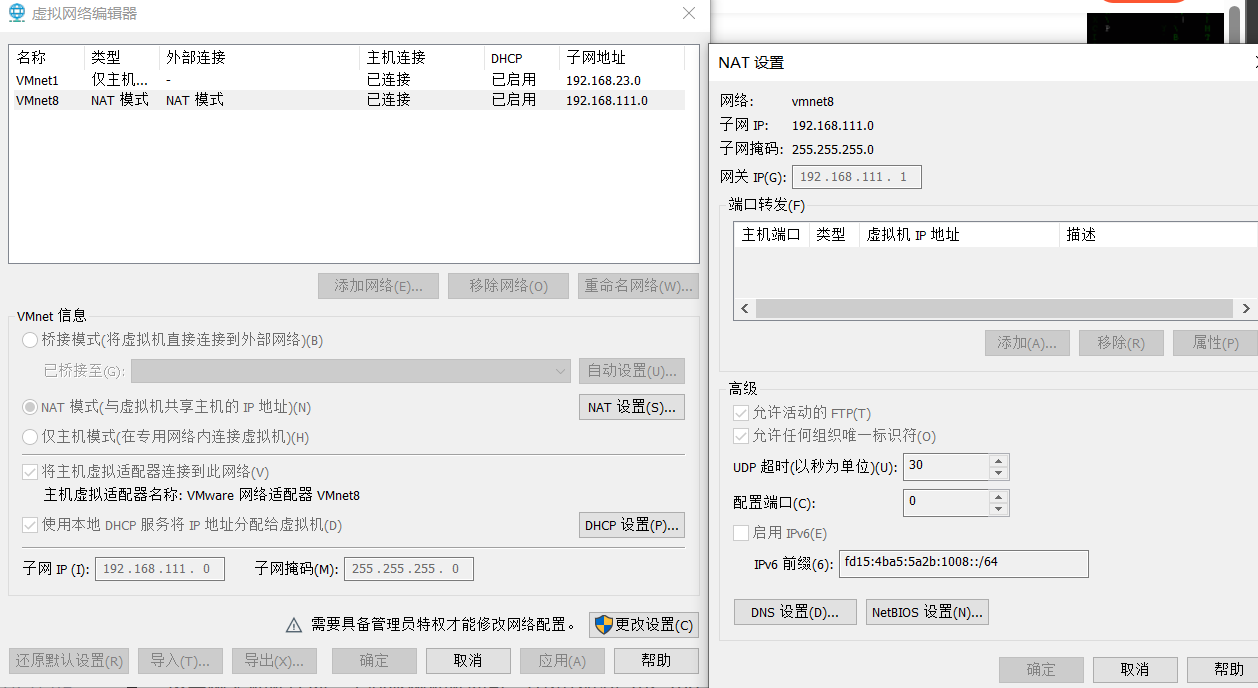Increase the UDP 超时 value with up arrow

coord(998,461)
